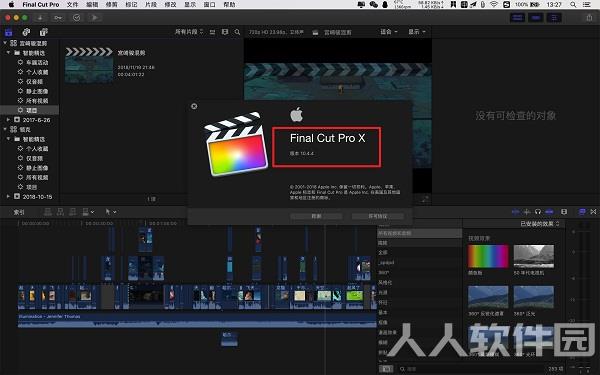Open the Apple menu

[x=11, y=5]
